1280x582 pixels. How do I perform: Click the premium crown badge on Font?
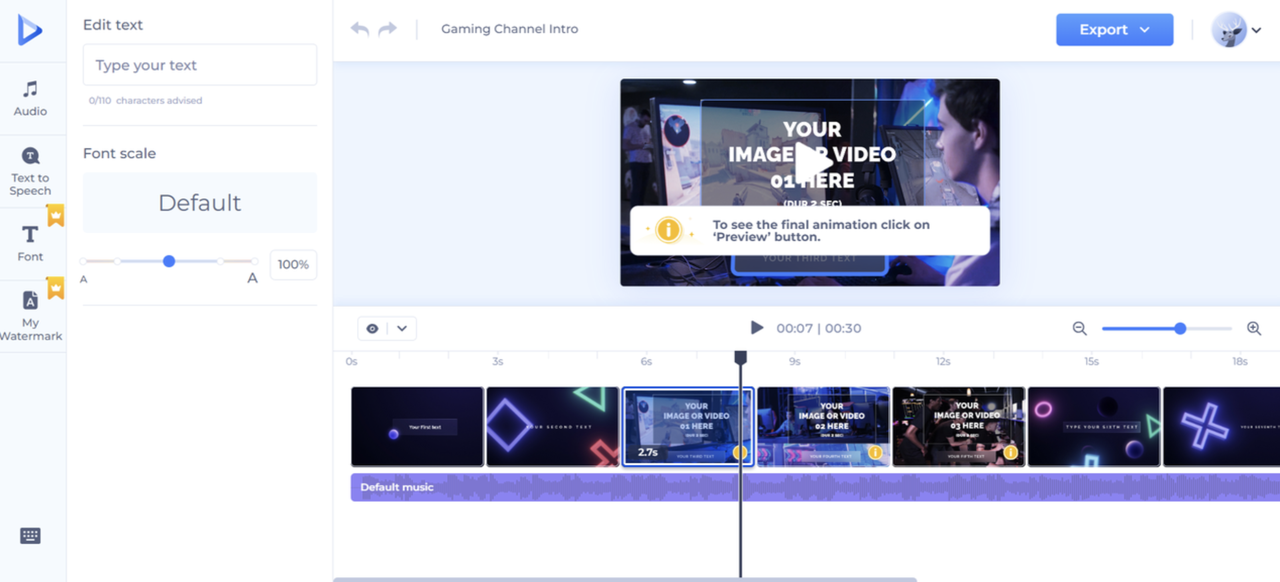pos(56,215)
